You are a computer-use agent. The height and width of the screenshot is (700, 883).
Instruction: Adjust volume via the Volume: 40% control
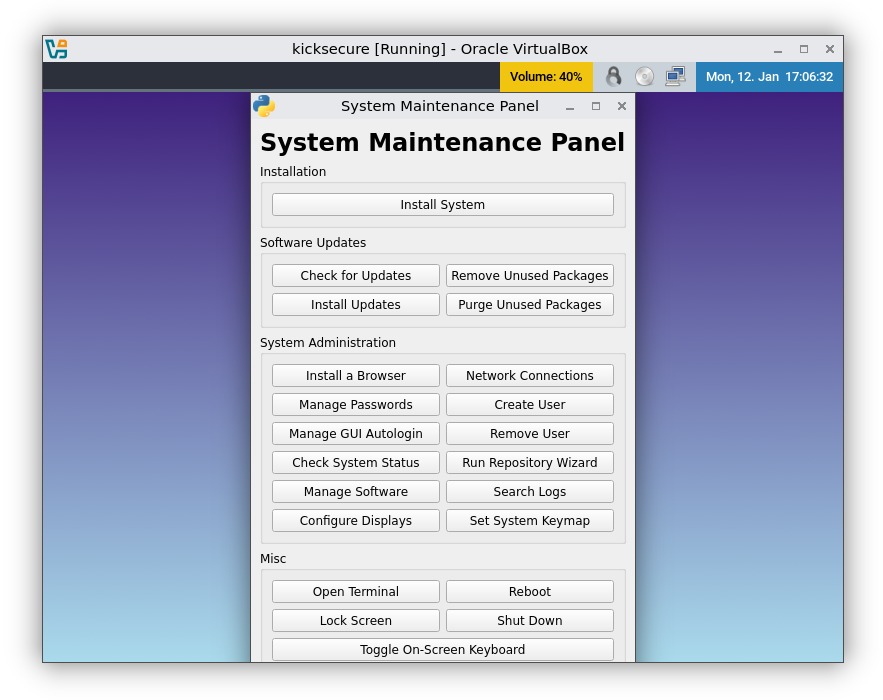click(x=546, y=76)
